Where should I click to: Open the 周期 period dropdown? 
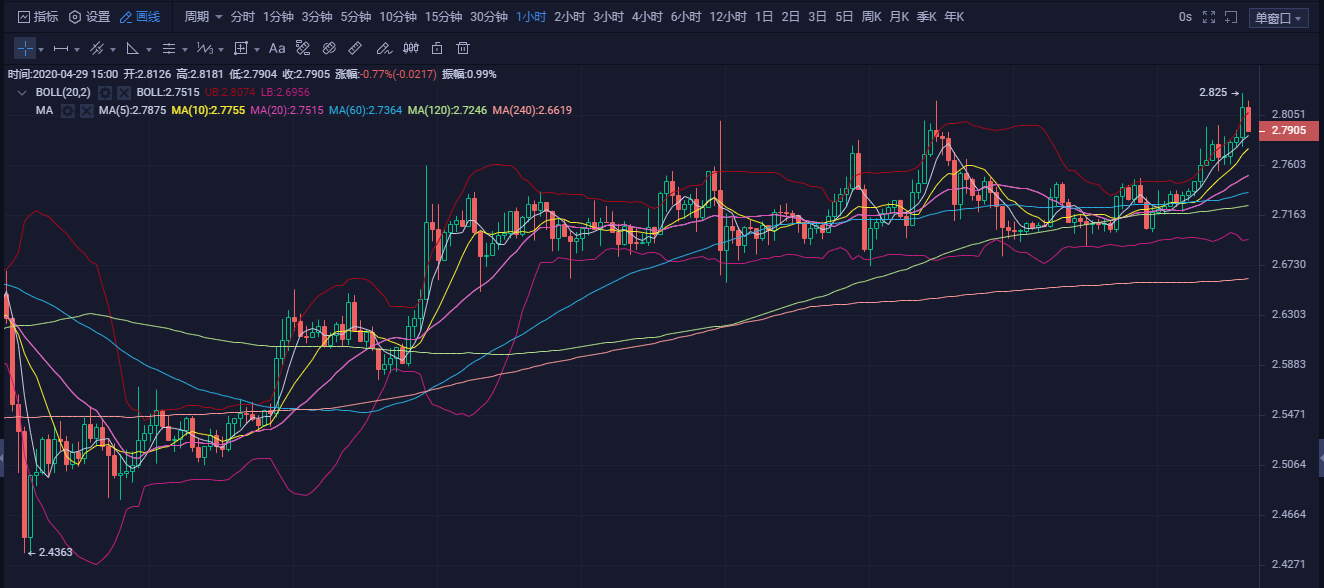[x=203, y=17]
